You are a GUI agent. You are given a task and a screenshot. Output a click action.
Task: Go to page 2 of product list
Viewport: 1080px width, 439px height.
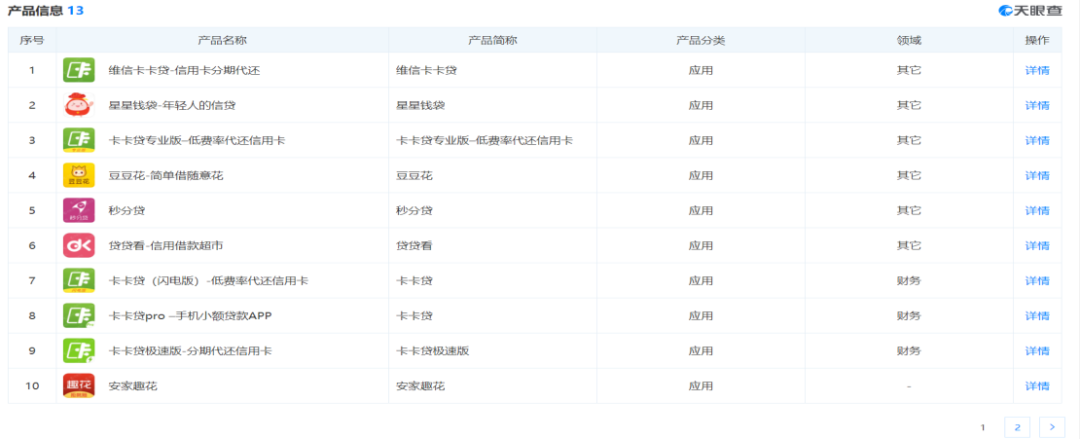pos(1017,427)
